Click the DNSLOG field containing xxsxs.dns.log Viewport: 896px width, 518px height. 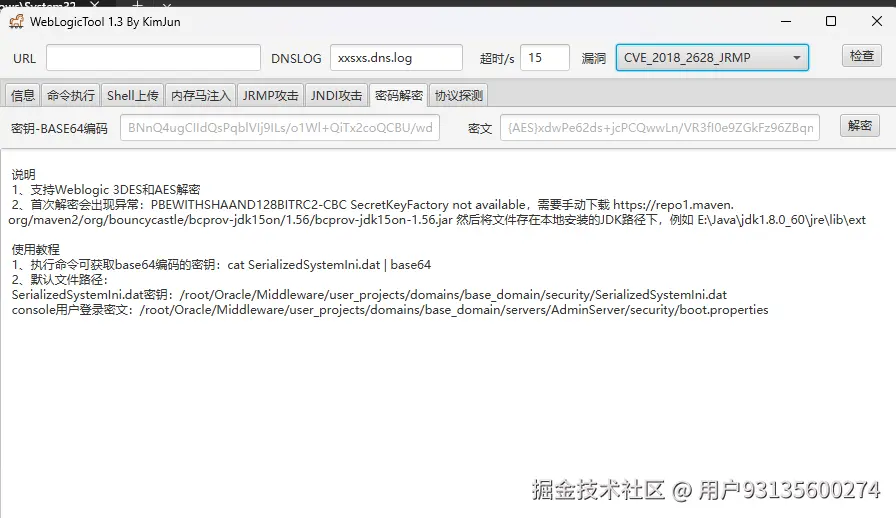(x=396, y=58)
